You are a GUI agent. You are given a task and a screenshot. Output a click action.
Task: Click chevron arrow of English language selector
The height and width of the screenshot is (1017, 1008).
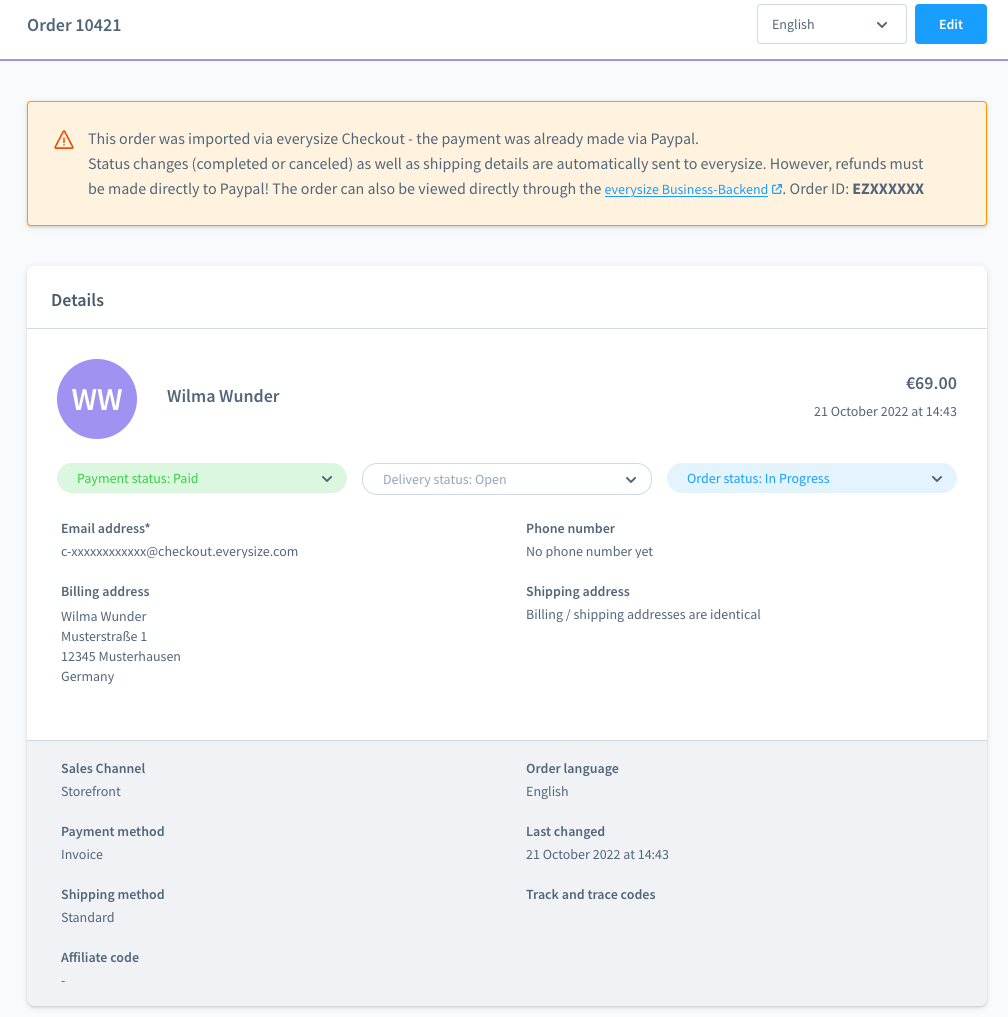[x=882, y=25]
